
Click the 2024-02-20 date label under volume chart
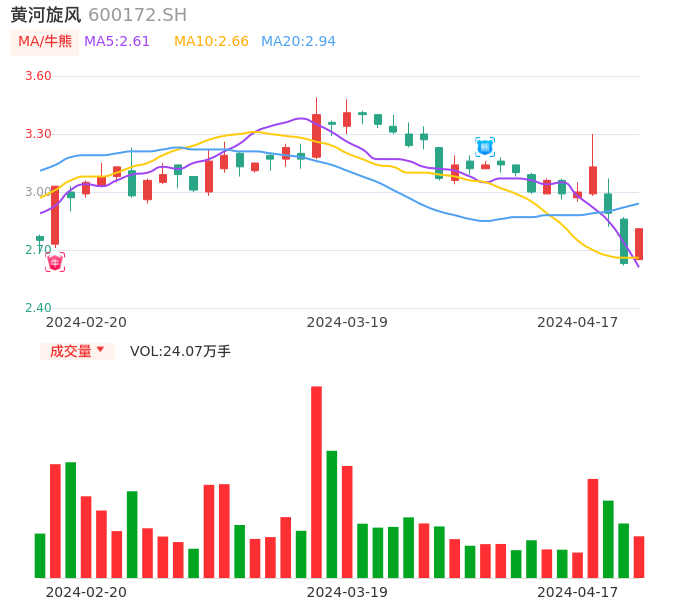pyautogui.click(x=86, y=592)
